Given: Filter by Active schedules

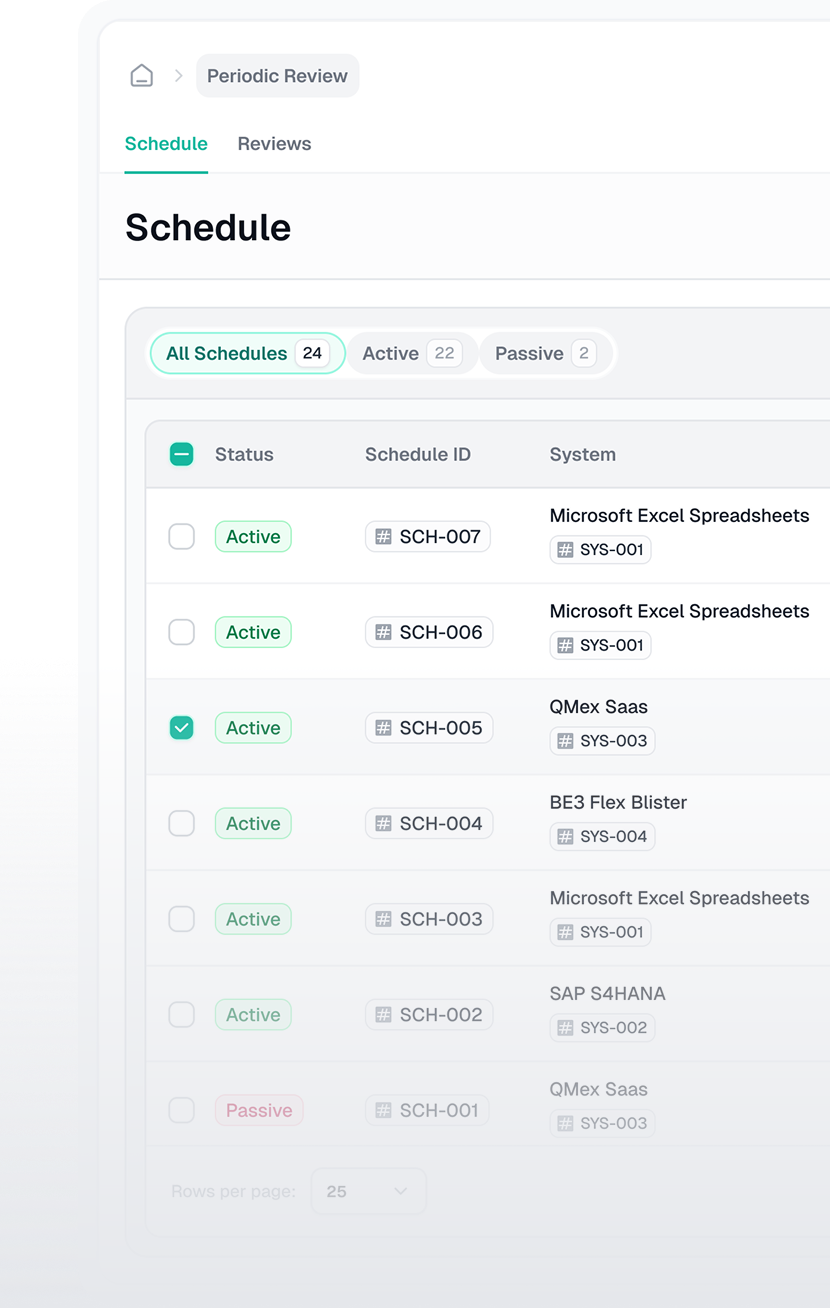Looking at the screenshot, I should [x=411, y=353].
